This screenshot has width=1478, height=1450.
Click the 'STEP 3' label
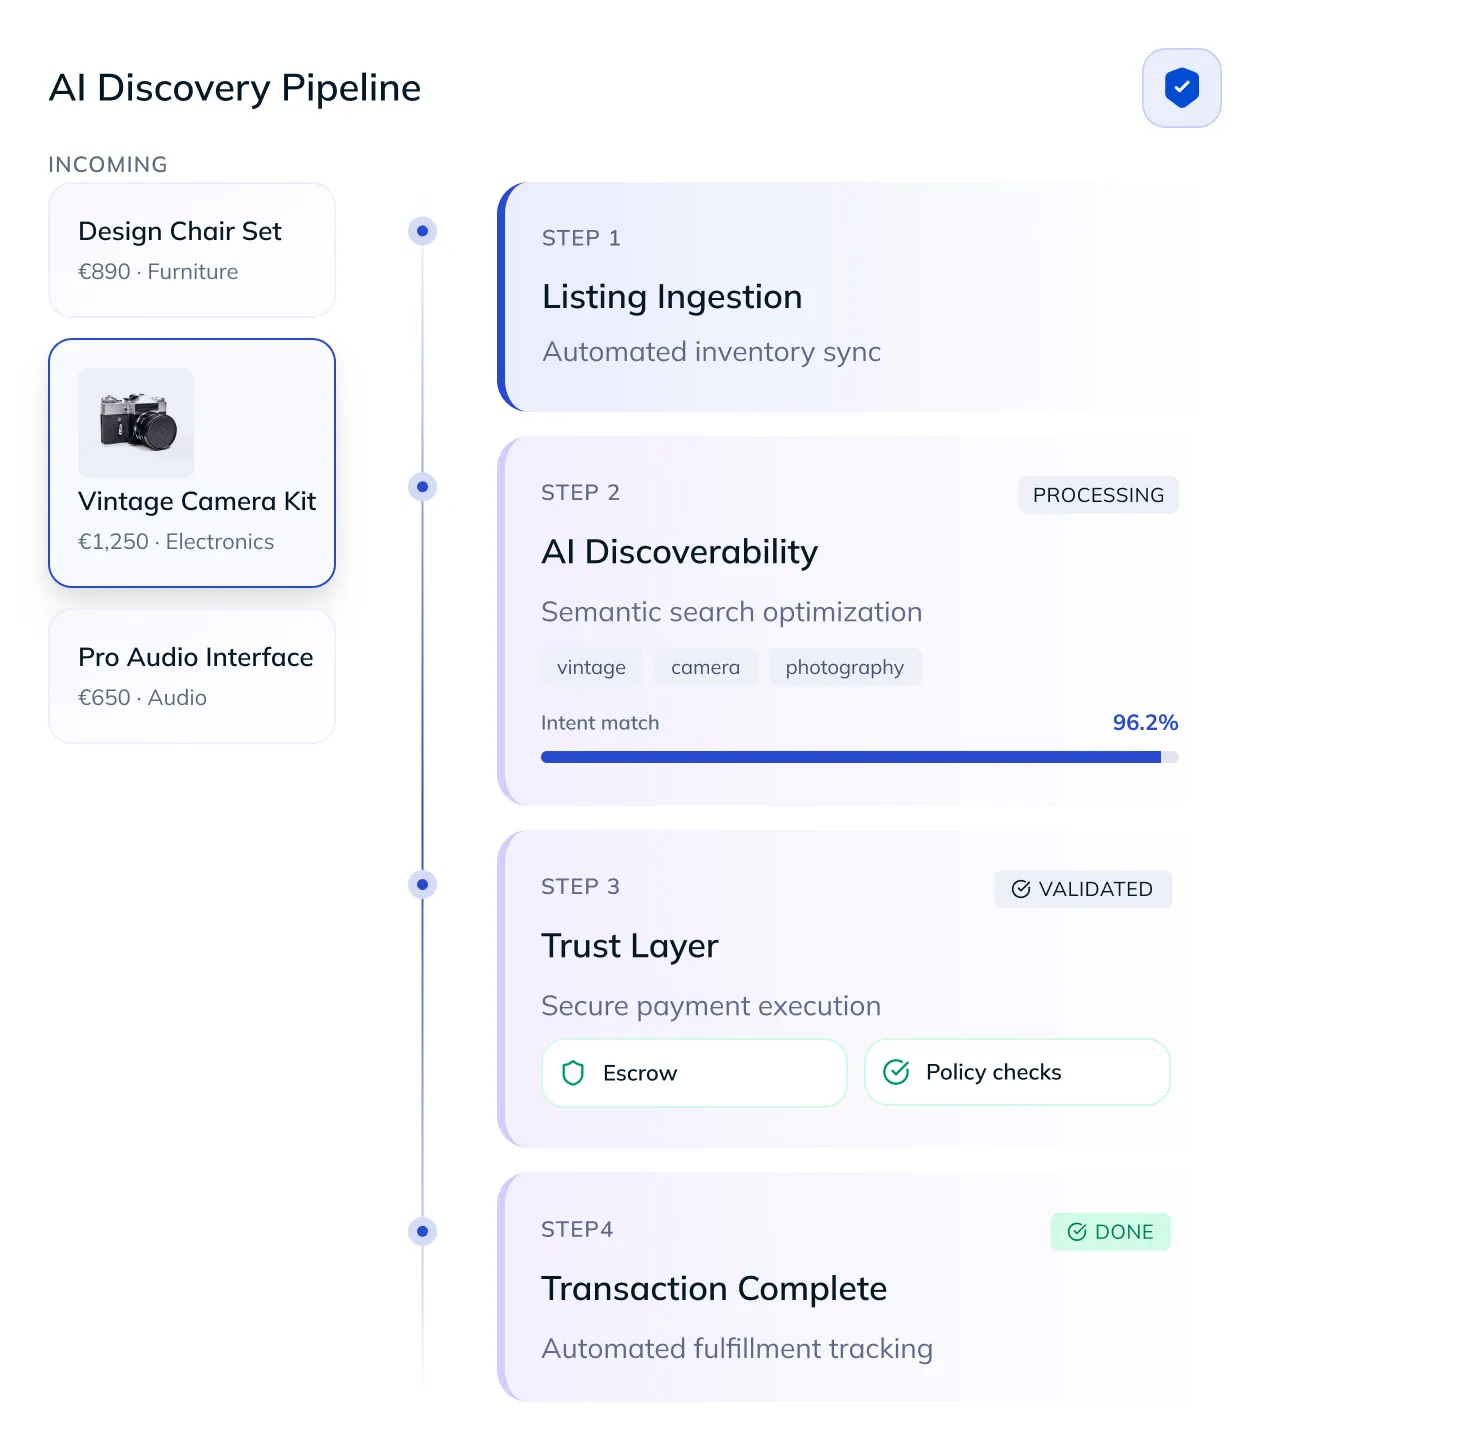(x=580, y=886)
